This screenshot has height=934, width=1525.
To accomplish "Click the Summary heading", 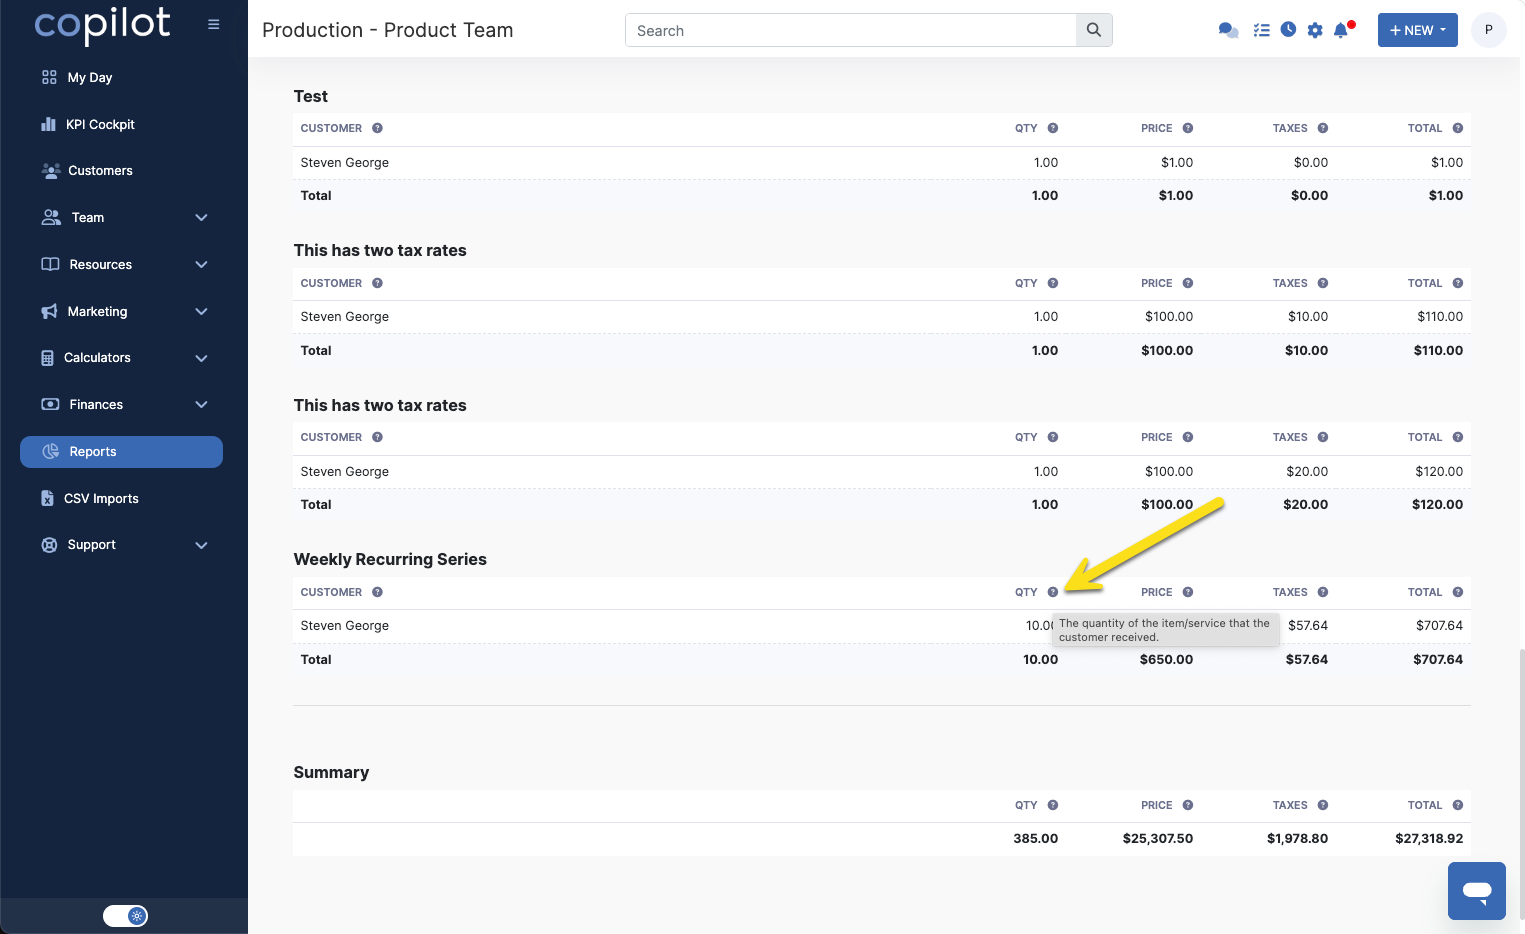I will pos(331,772).
